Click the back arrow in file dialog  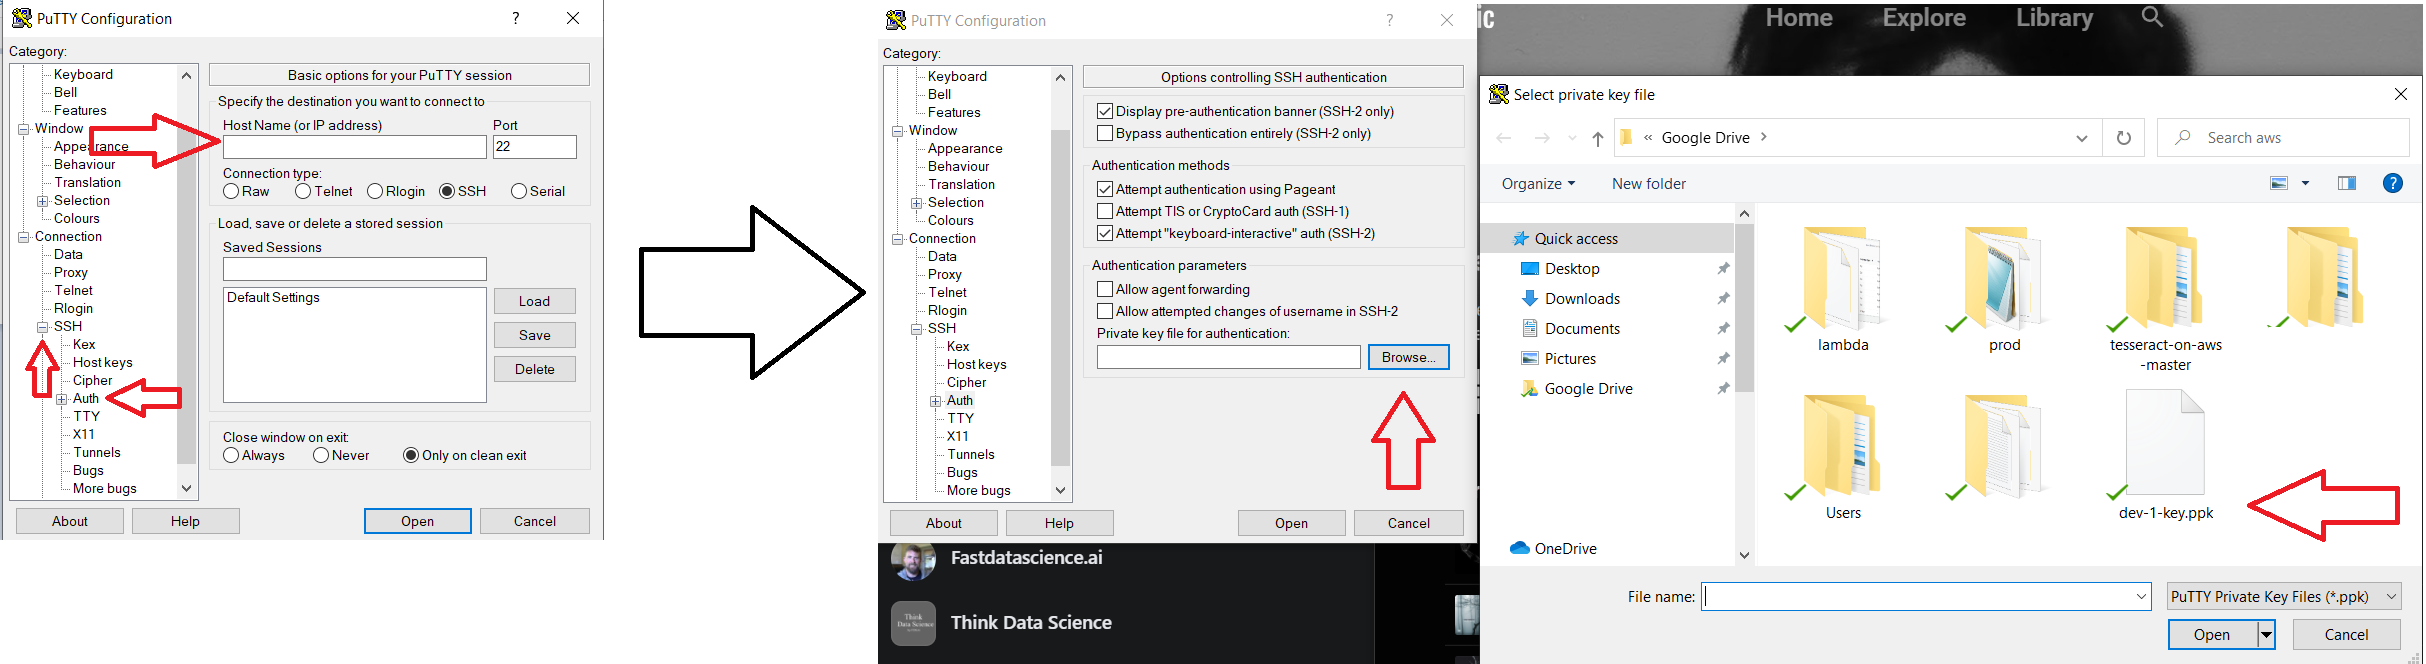coord(1503,138)
